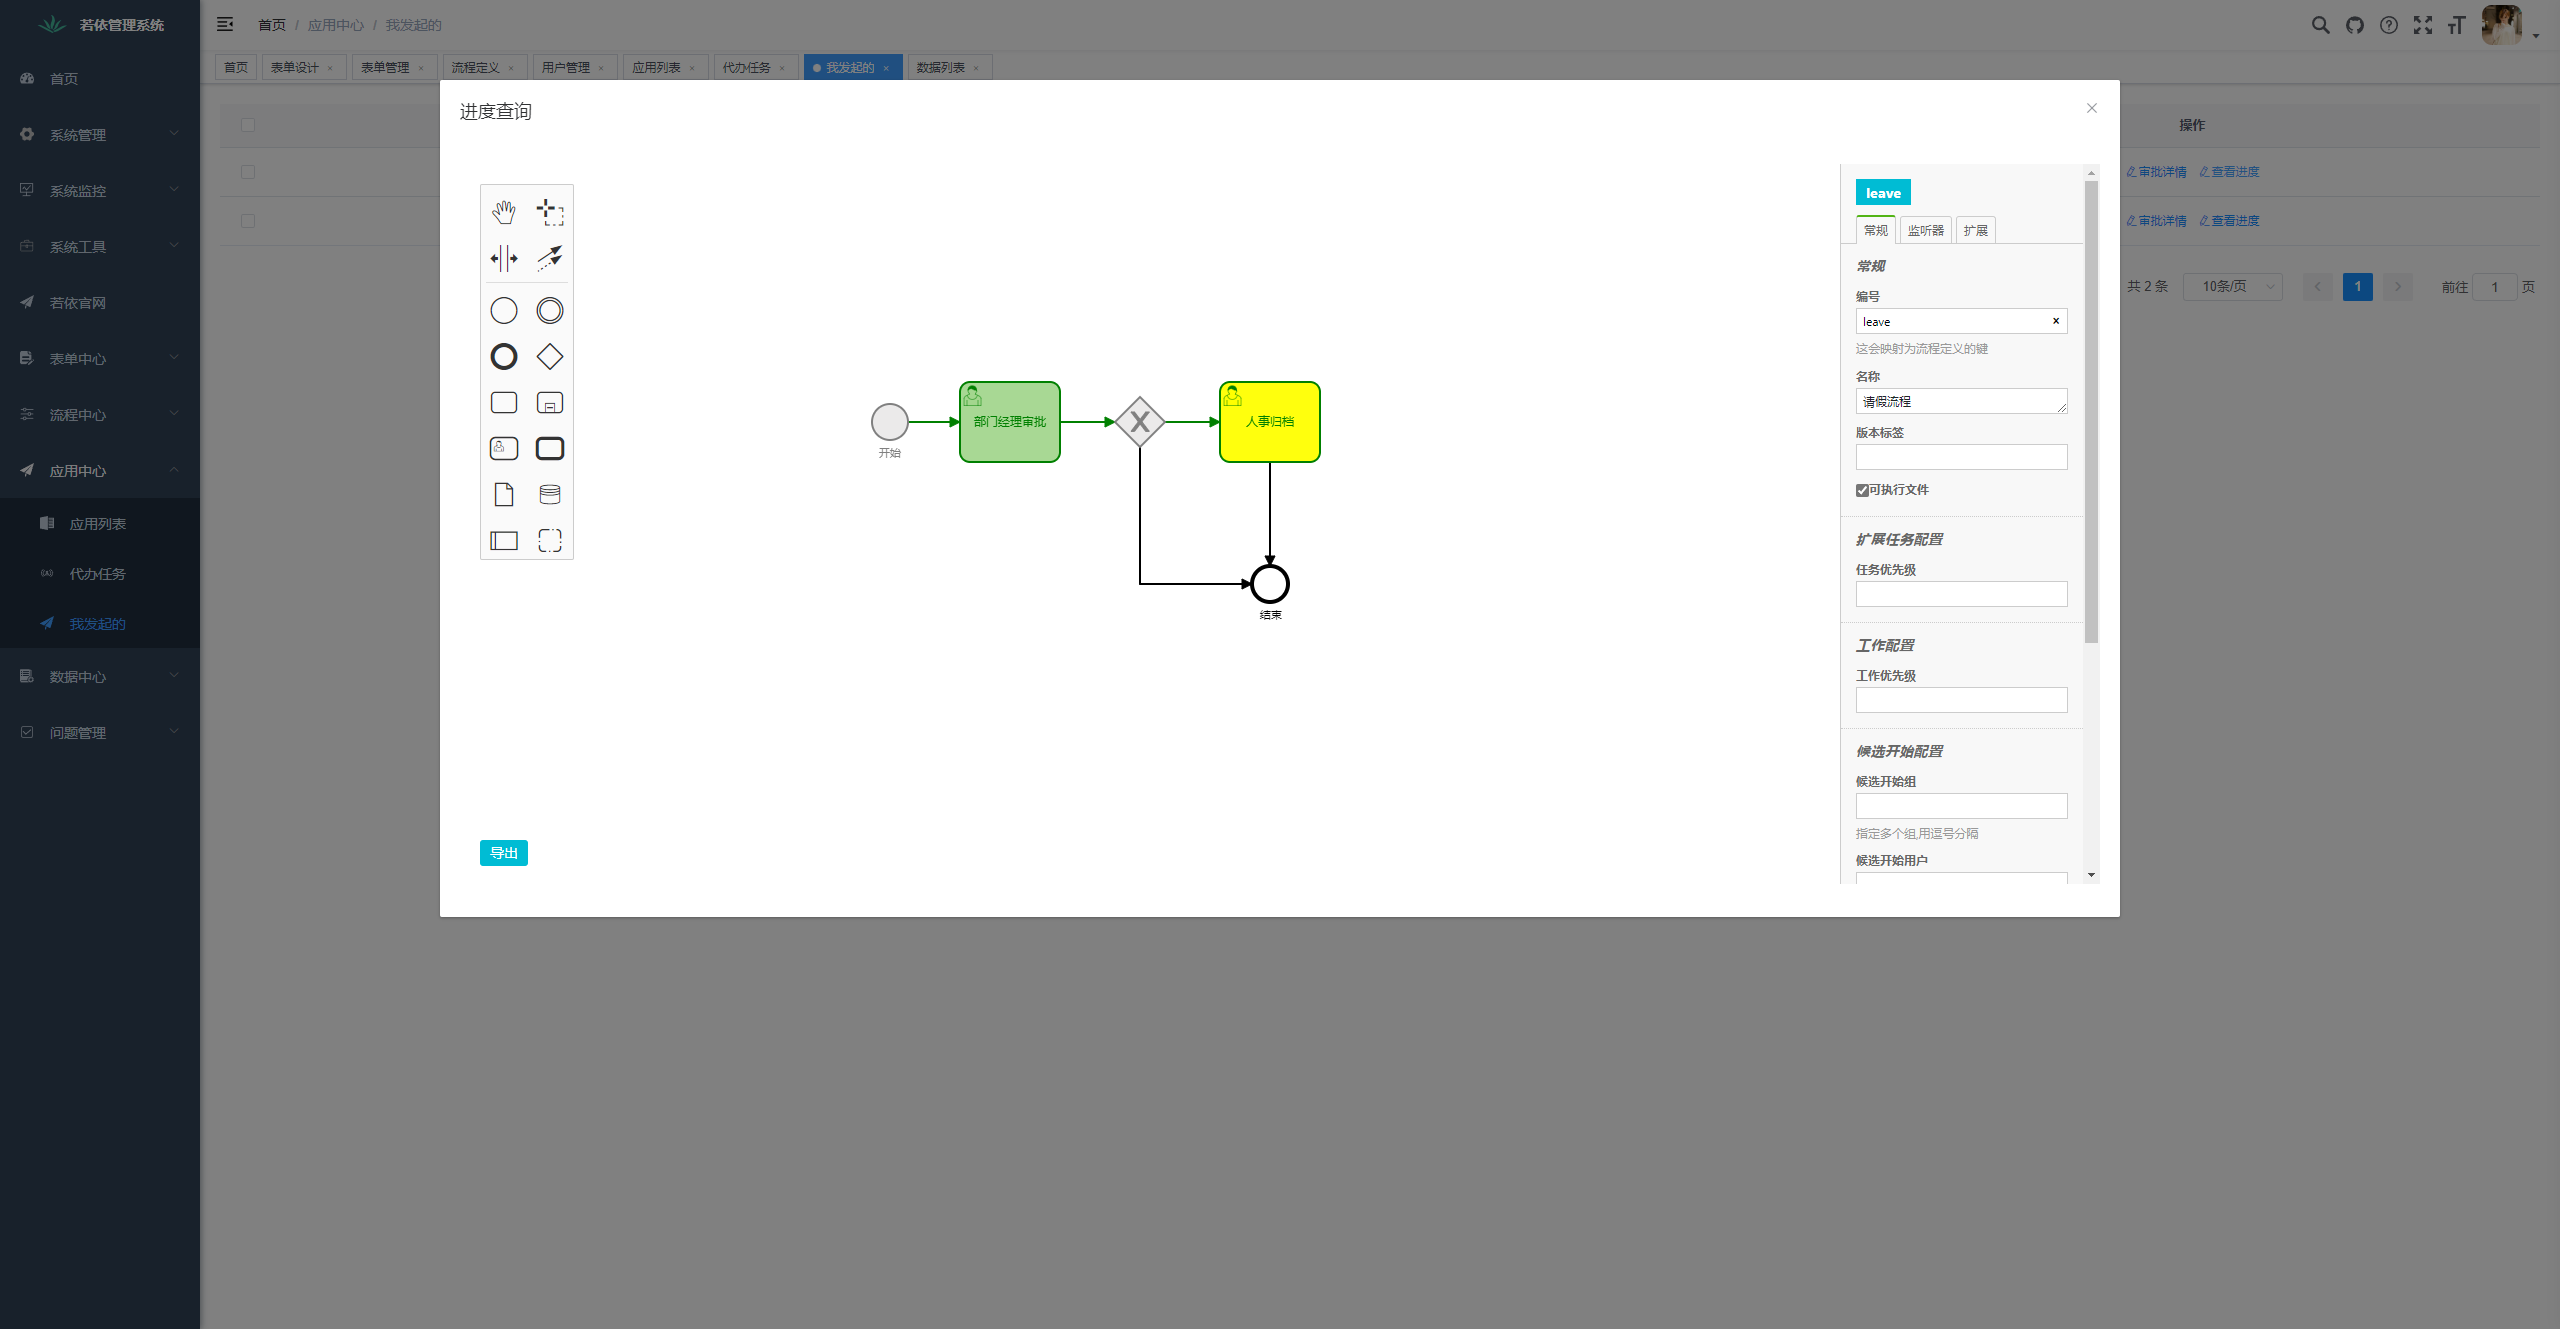Create a group from the palette
Image resolution: width=2560 pixels, height=1329 pixels.
pos(550,541)
